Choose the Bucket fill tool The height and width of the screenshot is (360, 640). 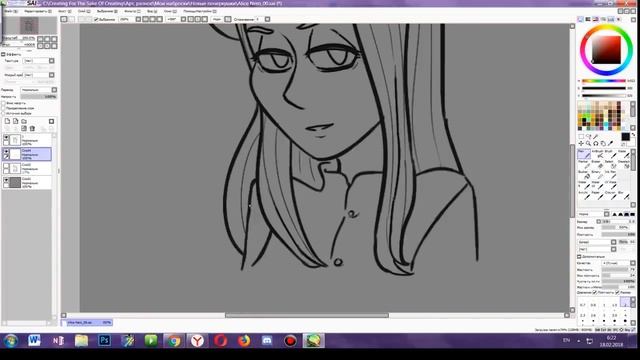(x=584, y=174)
